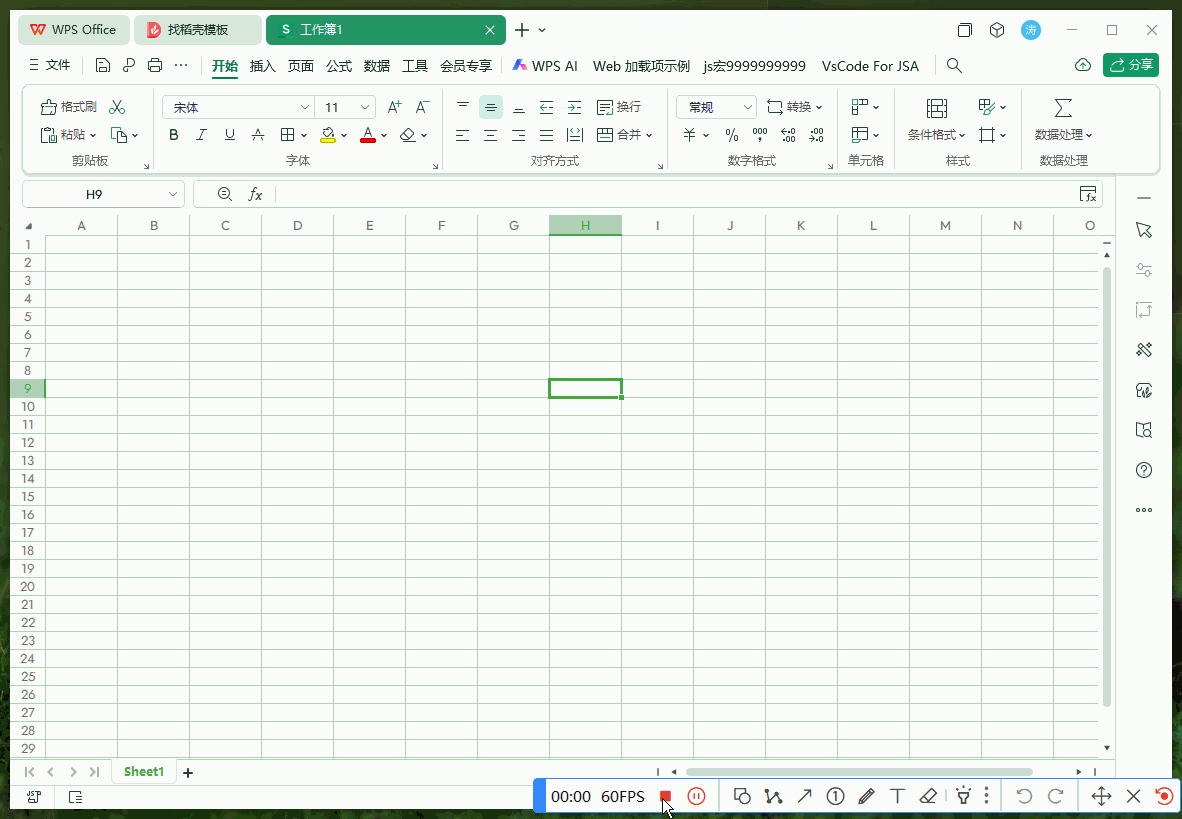Click the Insert Function fx icon
This screenshot has width=1182, height=819.
(x=256, y=195)
